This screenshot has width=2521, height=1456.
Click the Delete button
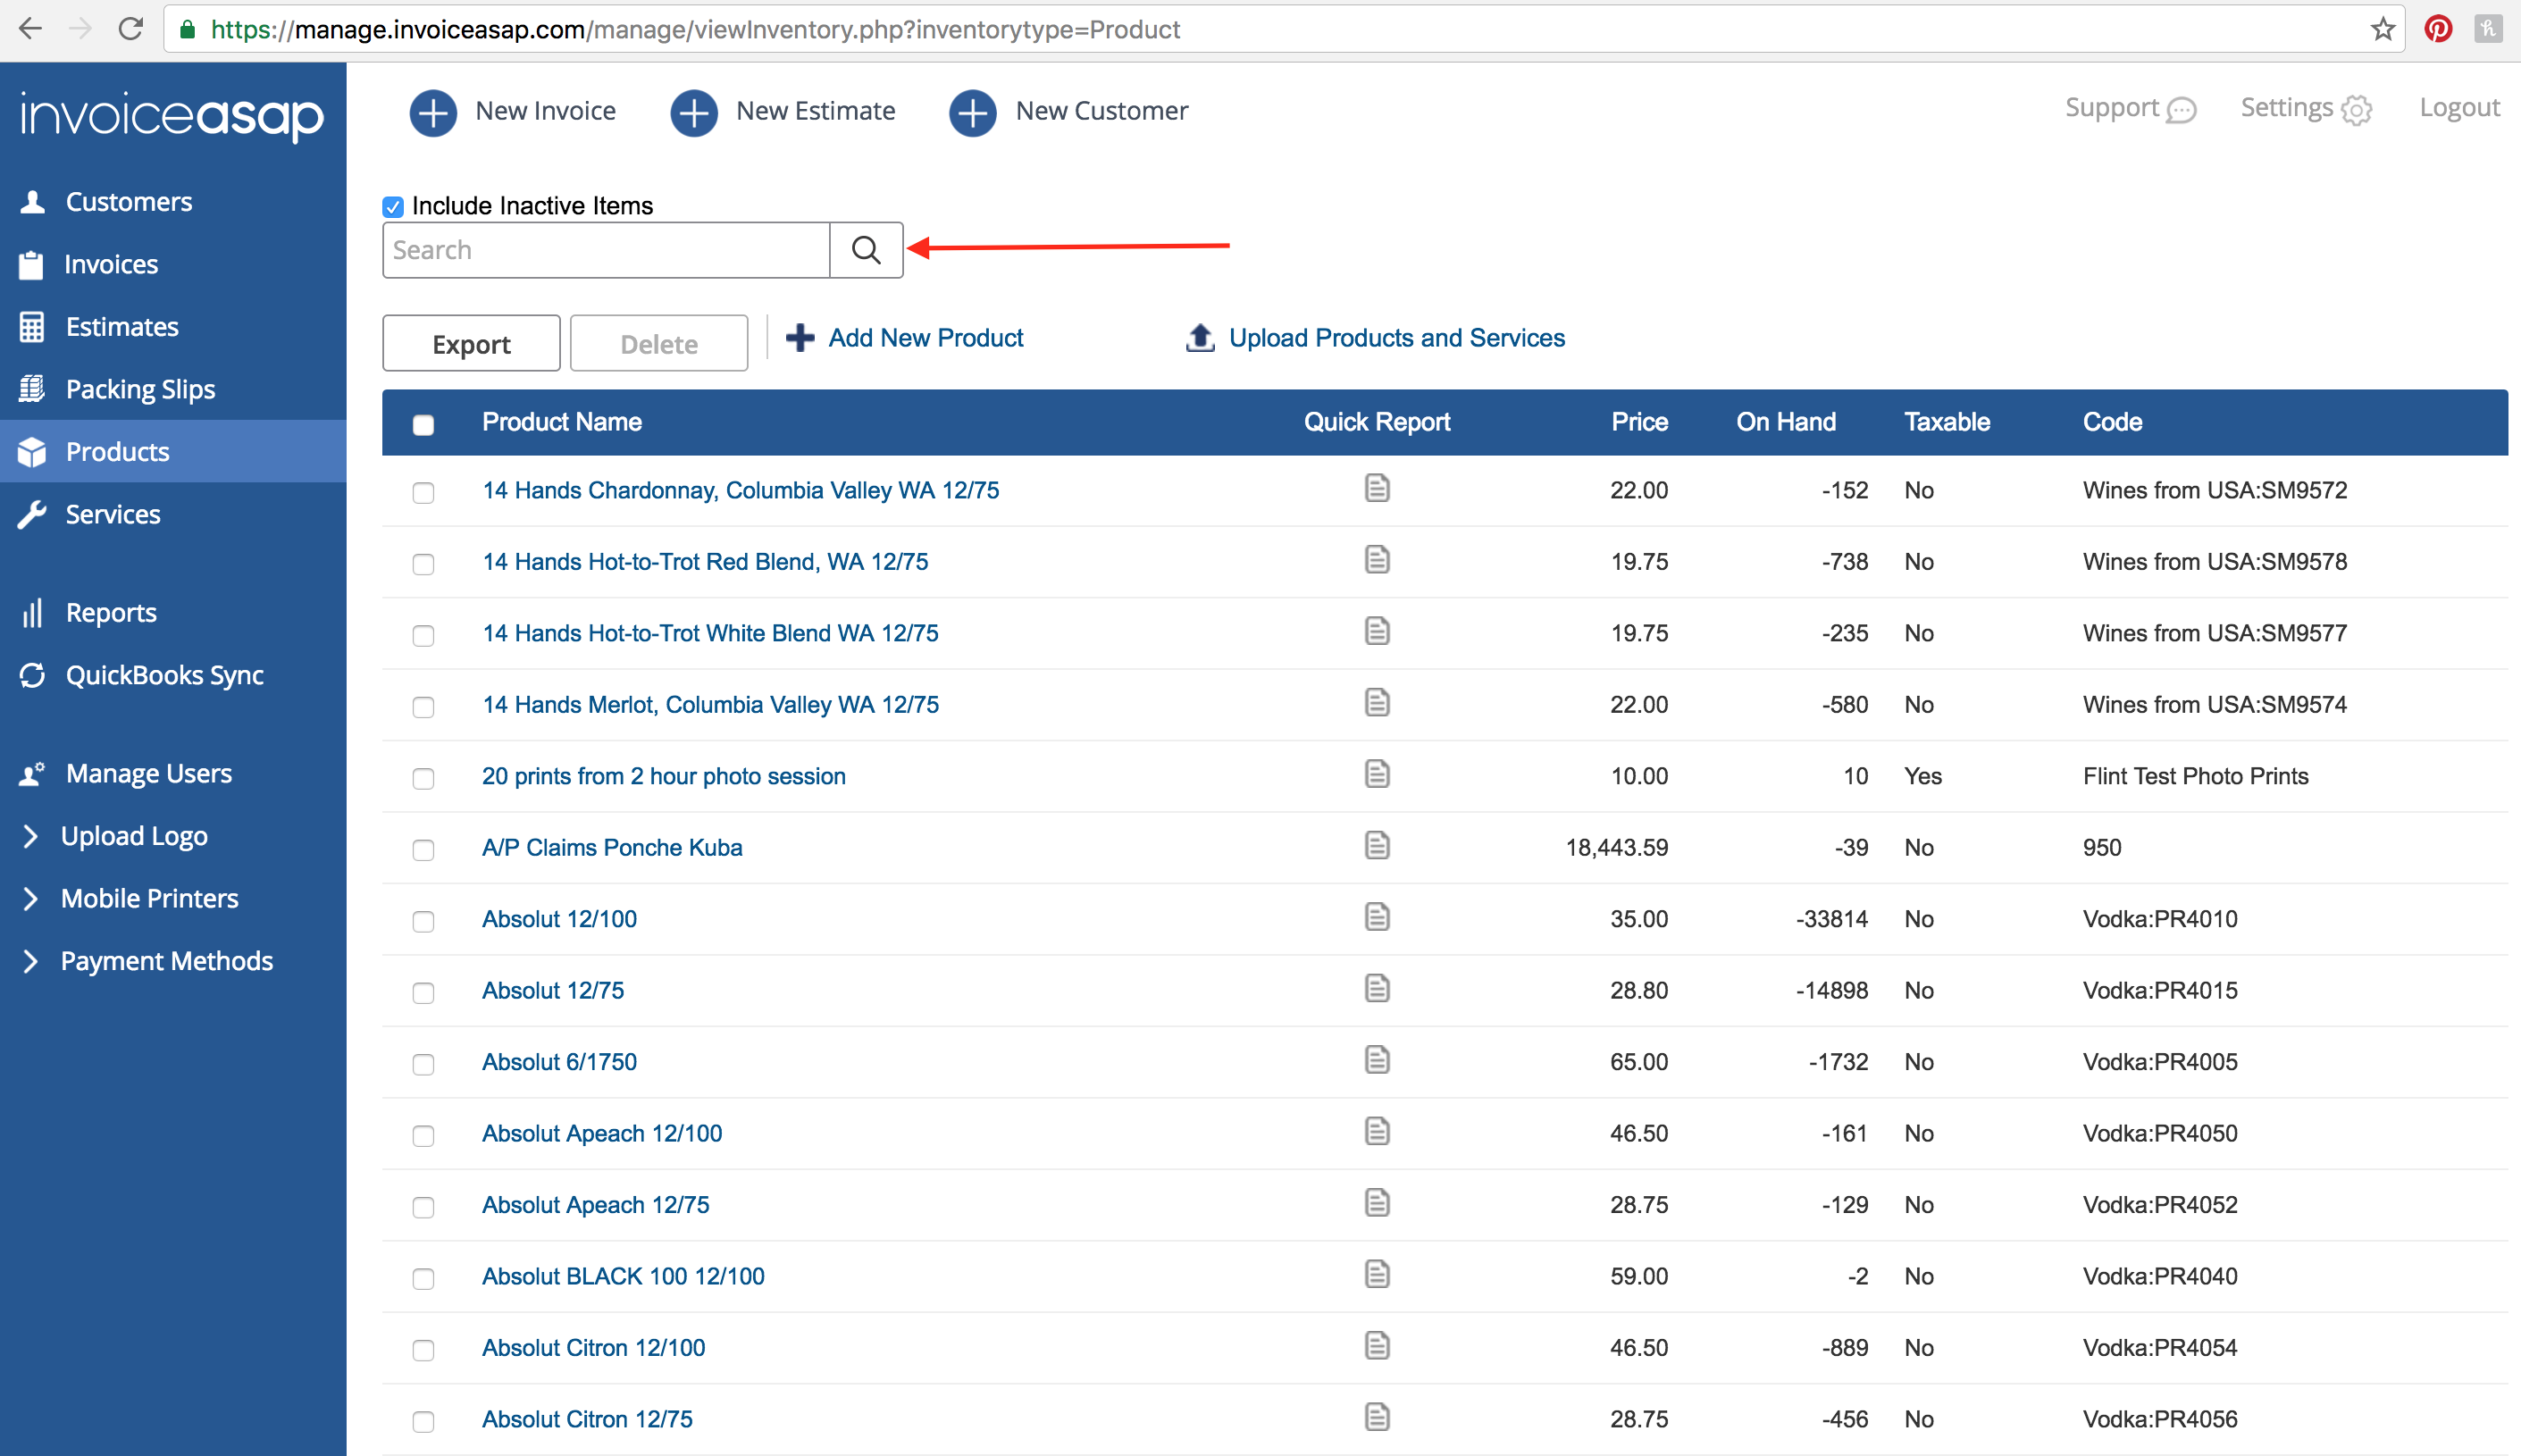(x=659, y=344)
